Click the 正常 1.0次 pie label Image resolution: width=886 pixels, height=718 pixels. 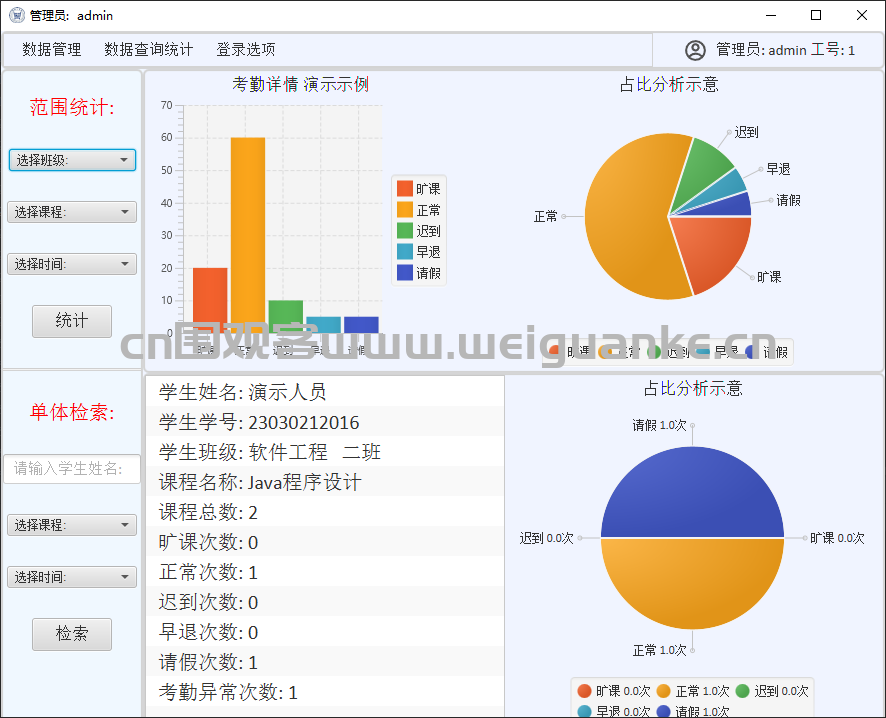pyautogui.click(x=659, y=650)
